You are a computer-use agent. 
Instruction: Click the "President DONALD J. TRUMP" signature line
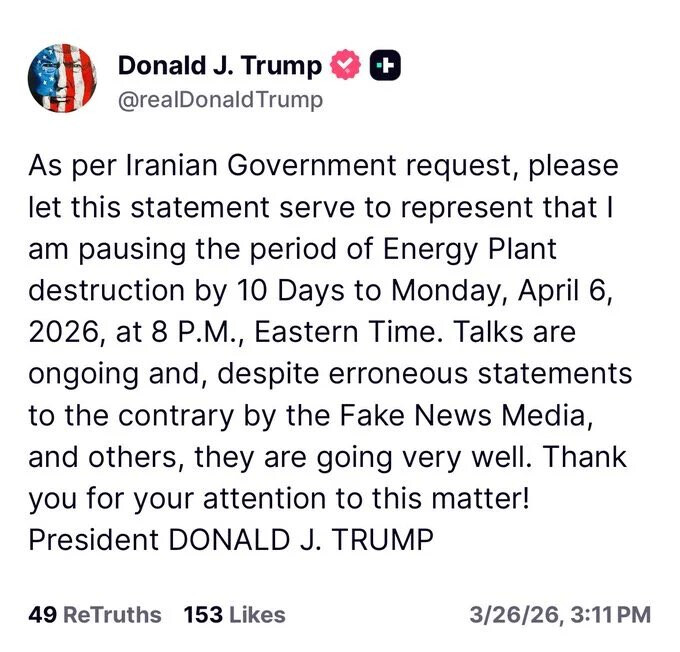point(231,539)
